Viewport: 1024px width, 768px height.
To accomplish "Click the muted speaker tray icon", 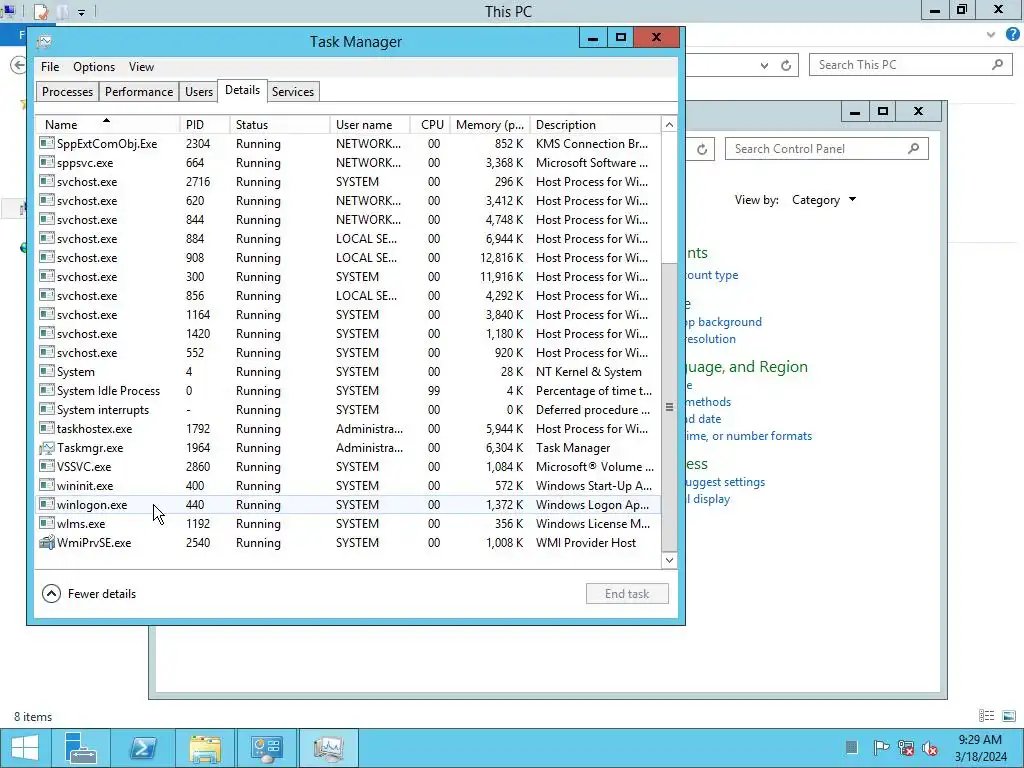I will tap(930, 747).
